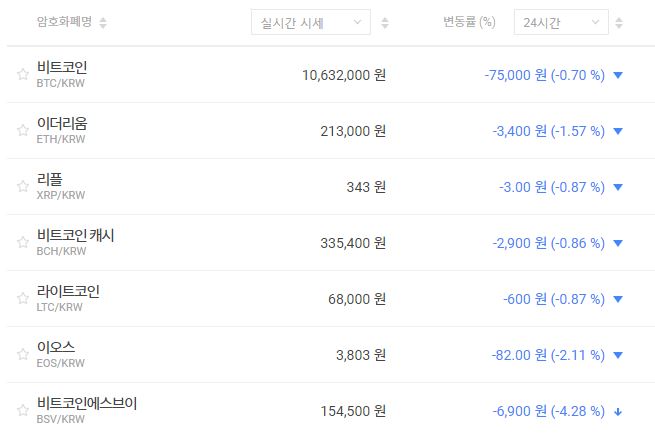Viewport: 655px width, 436px height.
Task: Click down triangle beside EOS's -2.11 %
Action: 618,355
